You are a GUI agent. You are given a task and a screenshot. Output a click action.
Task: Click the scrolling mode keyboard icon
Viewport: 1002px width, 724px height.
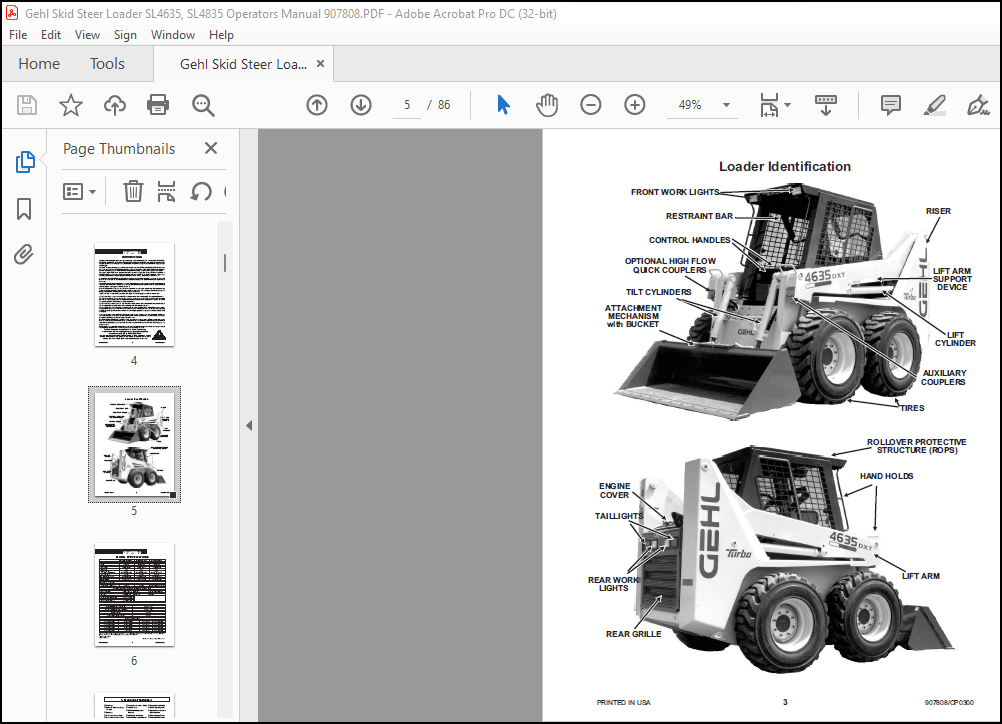826,105
